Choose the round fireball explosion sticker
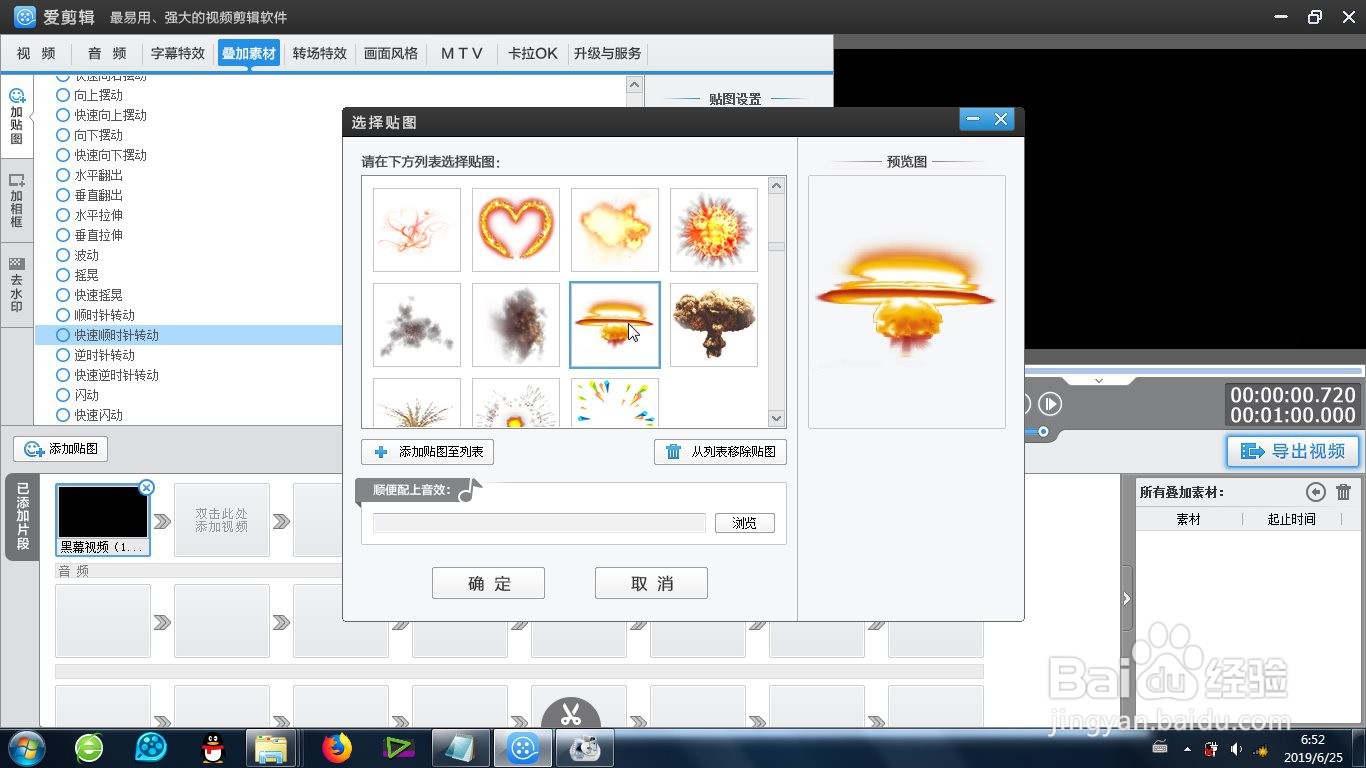The width and height of the screenshot is (1366, 768). (x=714, y=230)
